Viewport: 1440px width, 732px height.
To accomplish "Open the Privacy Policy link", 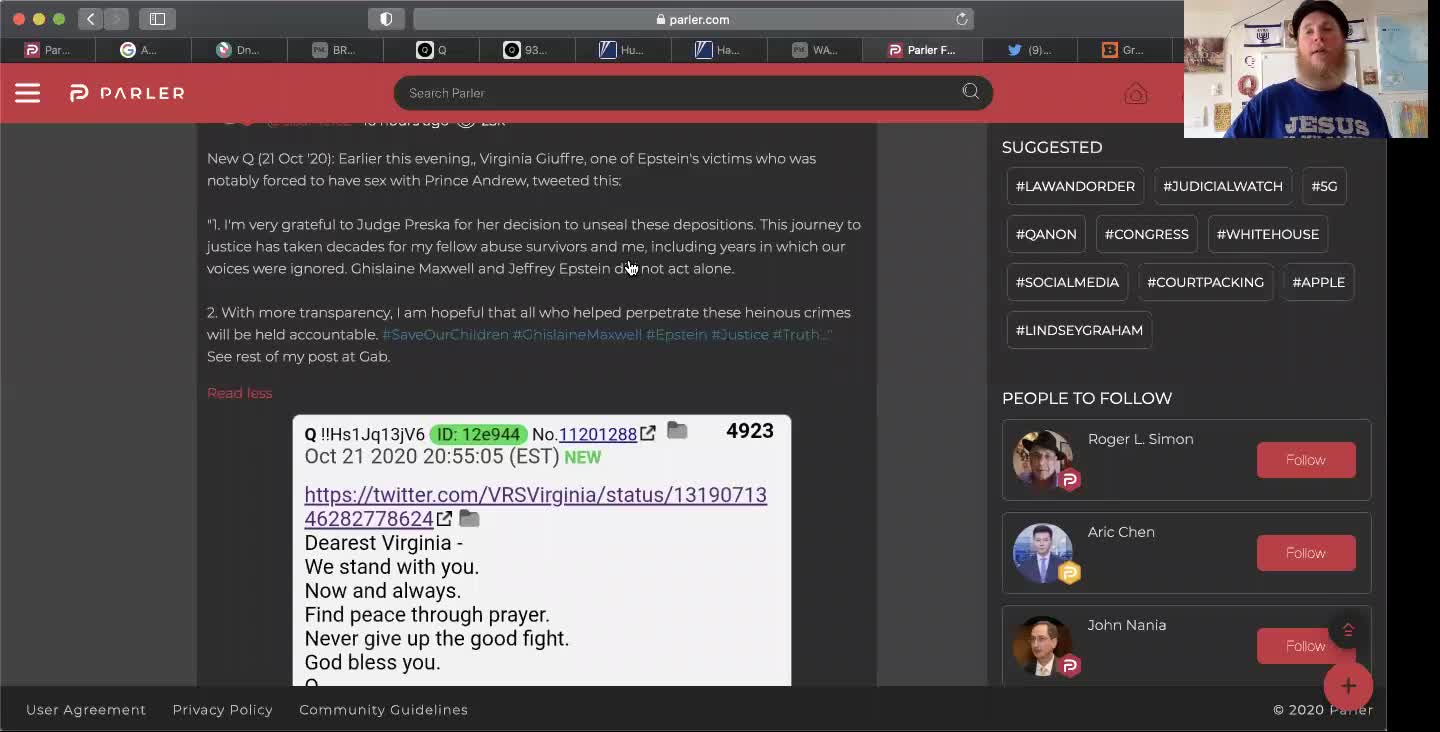I will (222, 709).
